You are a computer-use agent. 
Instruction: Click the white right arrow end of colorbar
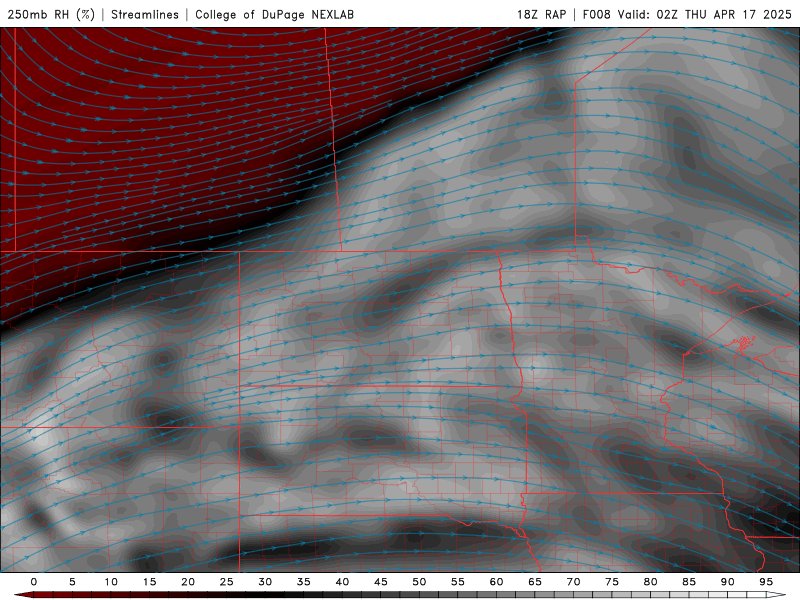click(776, 595)
